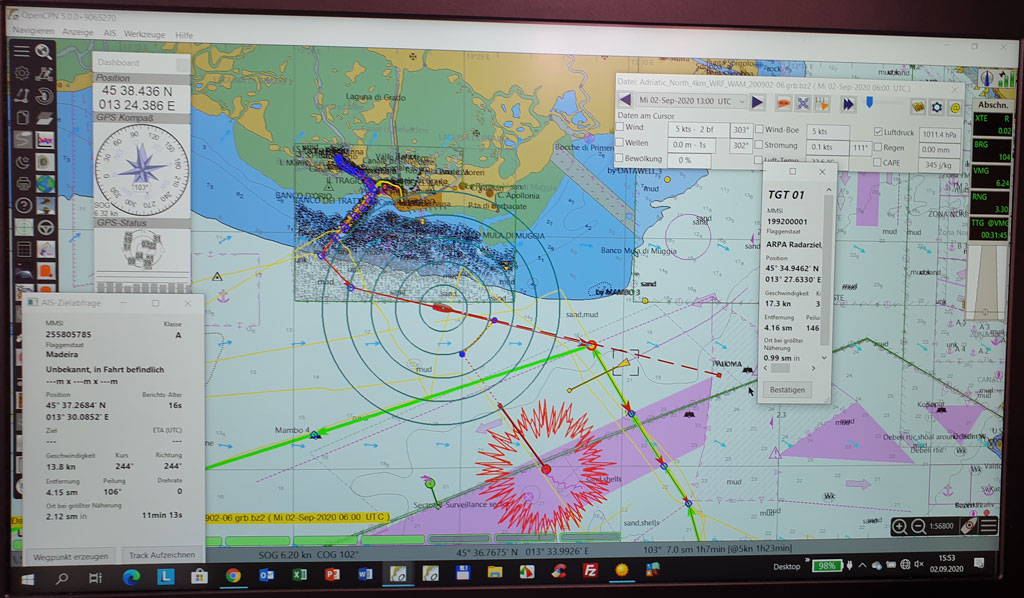The image size is (1024, 598).
Task: Enable the Regen checkbox
Action: [x=878, y=148]
